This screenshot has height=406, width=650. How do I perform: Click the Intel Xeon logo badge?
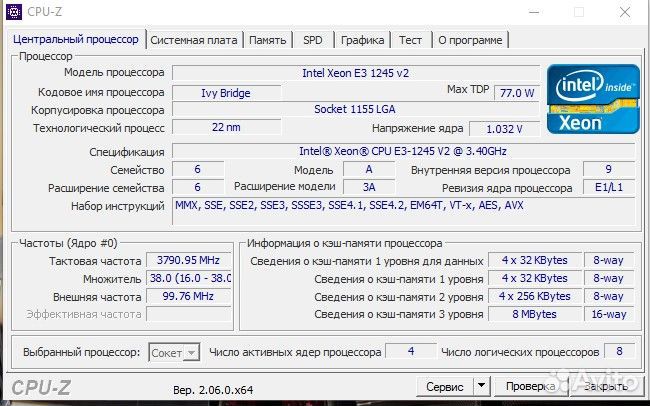pos(593,99)
